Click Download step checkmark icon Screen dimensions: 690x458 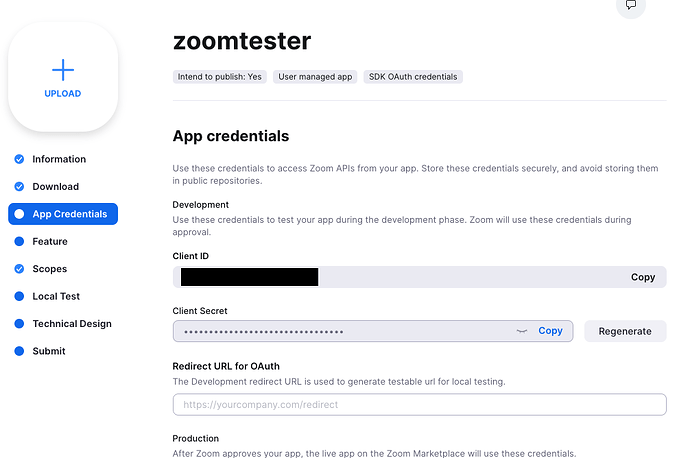click(18, 186)
